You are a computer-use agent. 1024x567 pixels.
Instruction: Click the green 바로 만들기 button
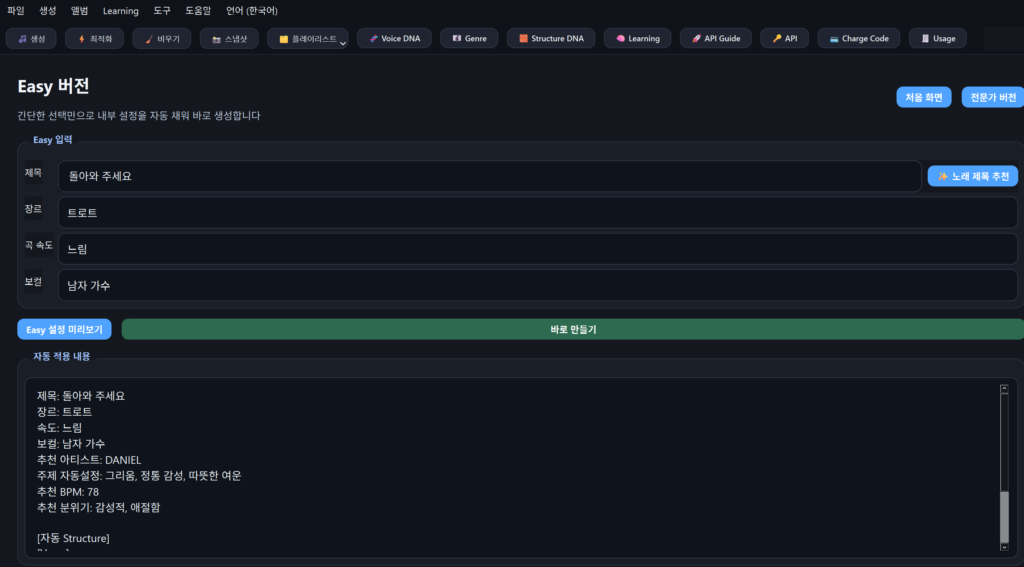tap(573, 329)
